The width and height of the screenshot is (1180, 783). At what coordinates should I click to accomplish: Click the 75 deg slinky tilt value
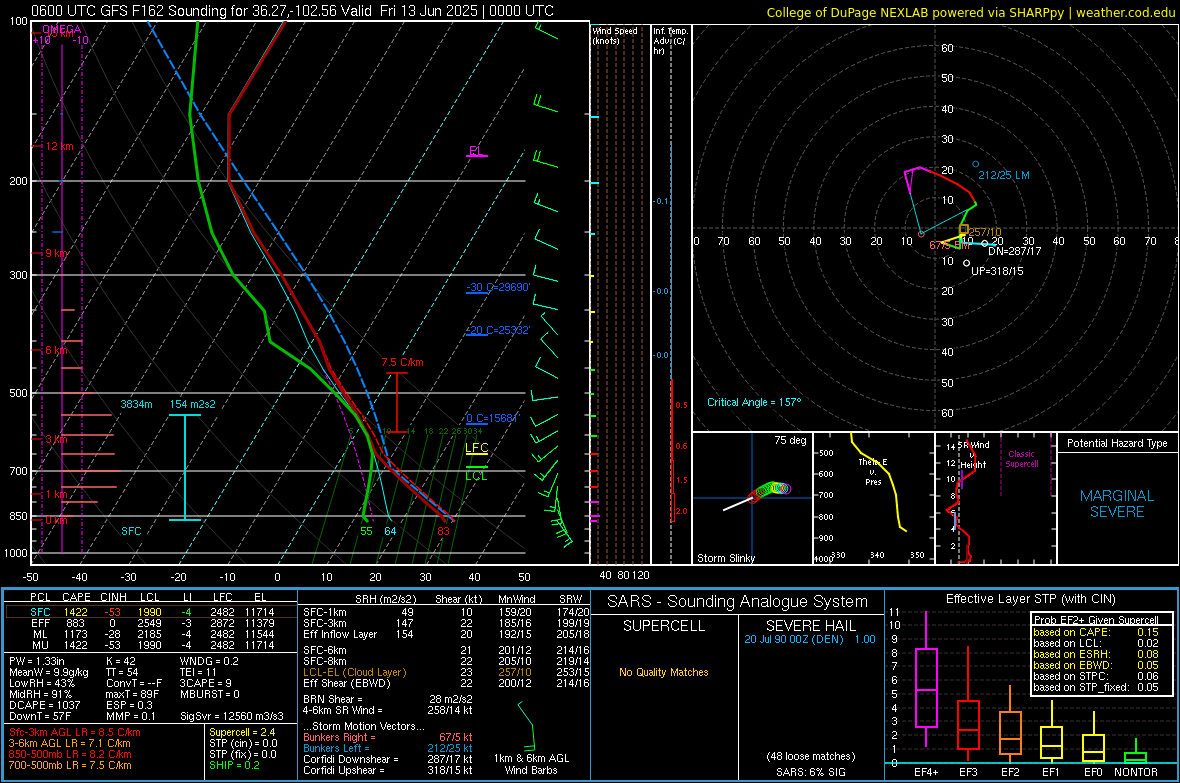point(790,440)
